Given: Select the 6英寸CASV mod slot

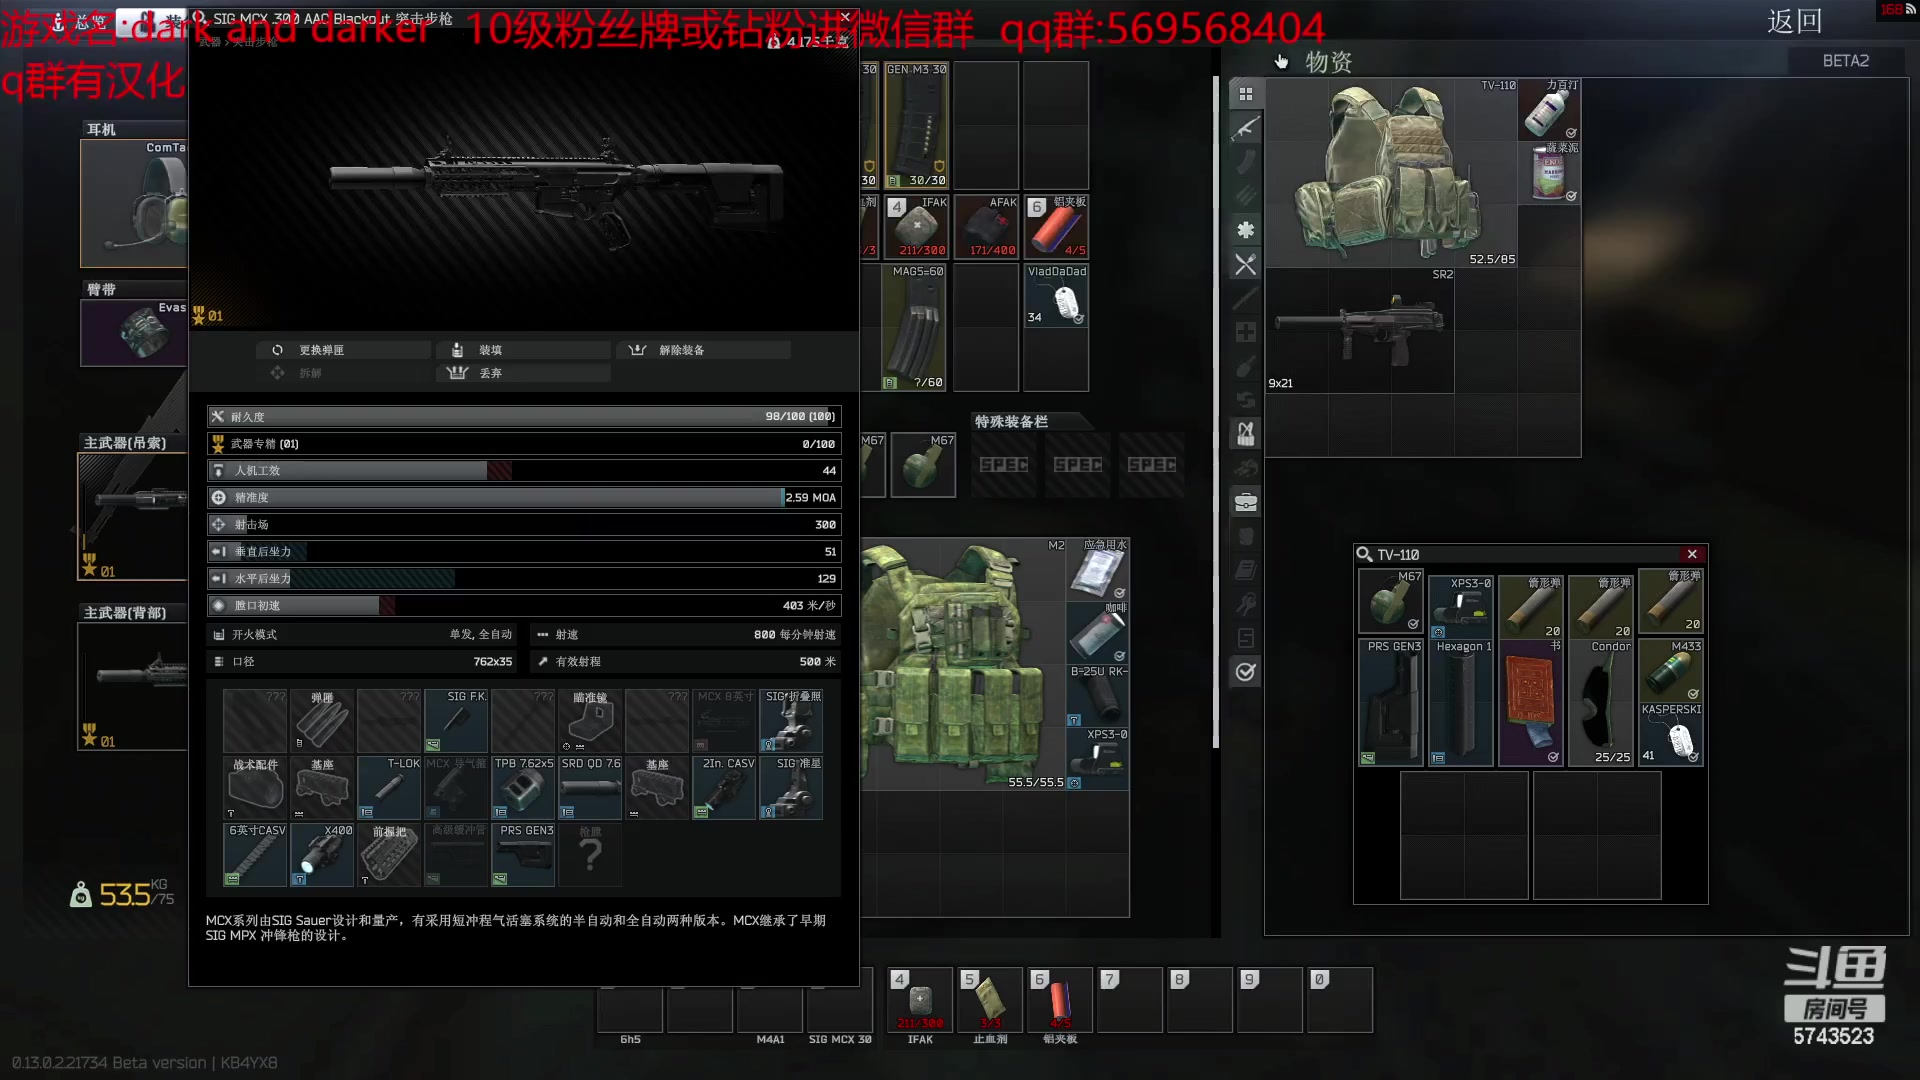Looking at the screenshot, I should click(x=255, y=855).
